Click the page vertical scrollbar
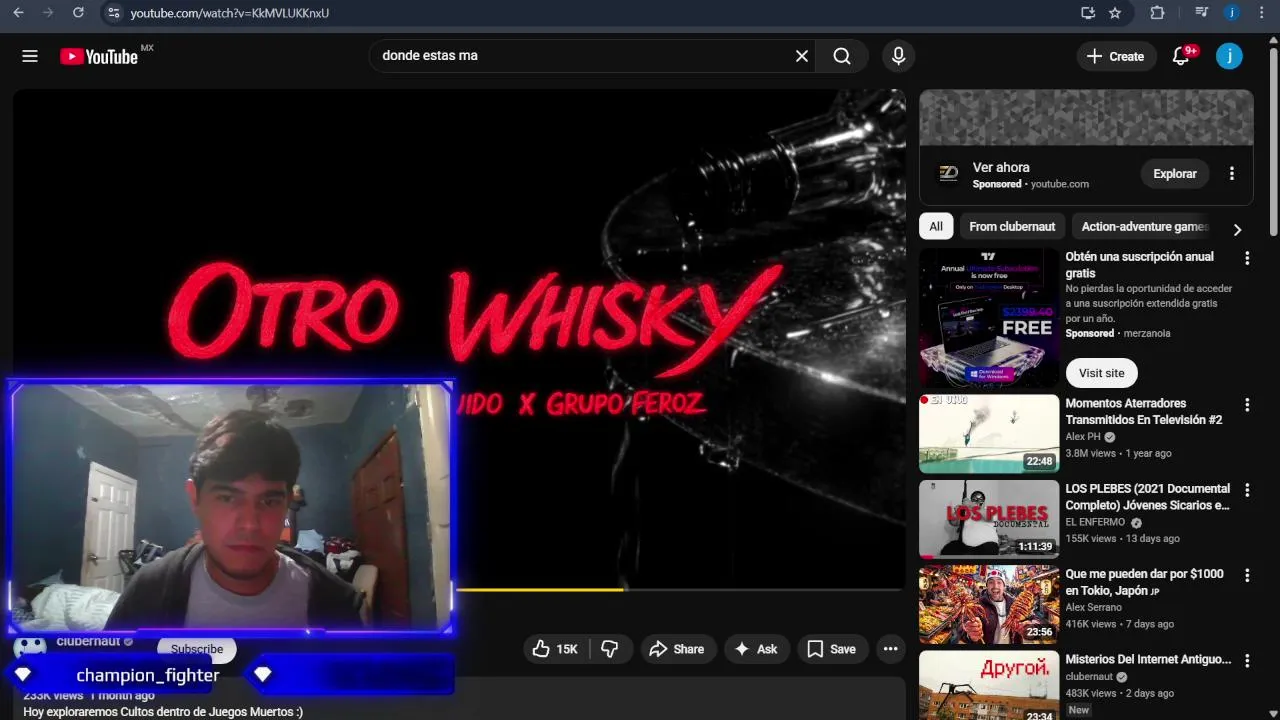Screen dimensions: 1280x720 1273,140
